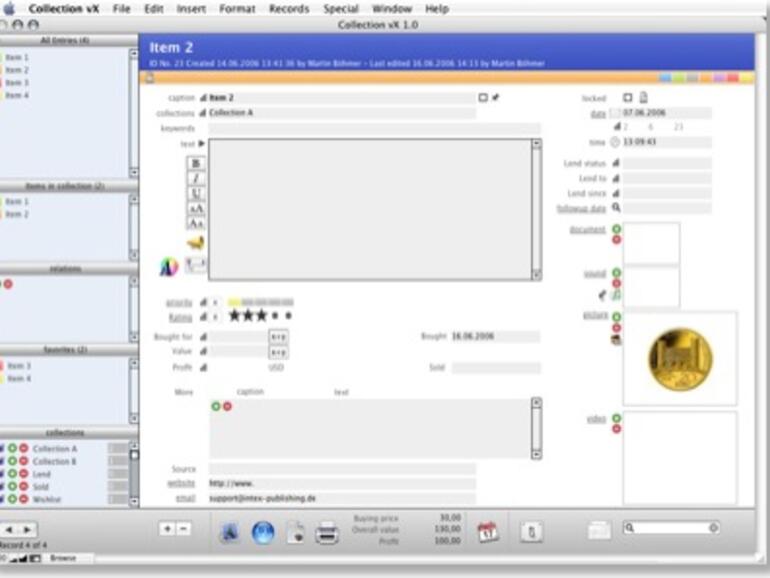The image size is (770, 578).
Task: Open the File menu
Action: pos(121,9)
